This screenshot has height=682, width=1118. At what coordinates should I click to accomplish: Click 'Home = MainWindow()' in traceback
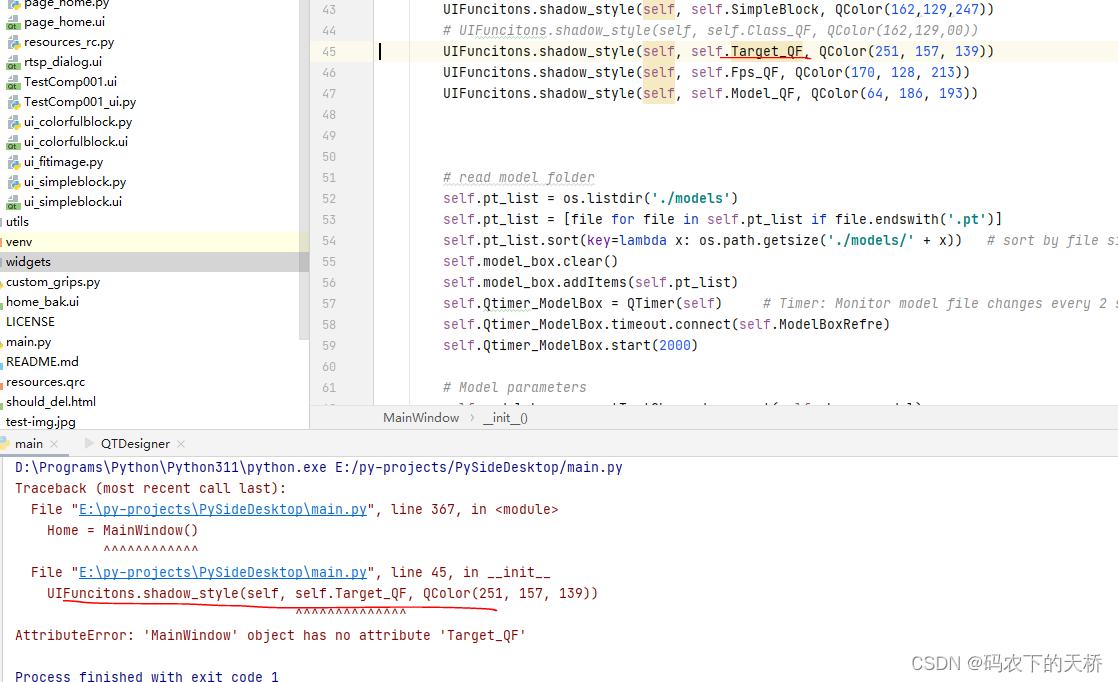[122, 530]
